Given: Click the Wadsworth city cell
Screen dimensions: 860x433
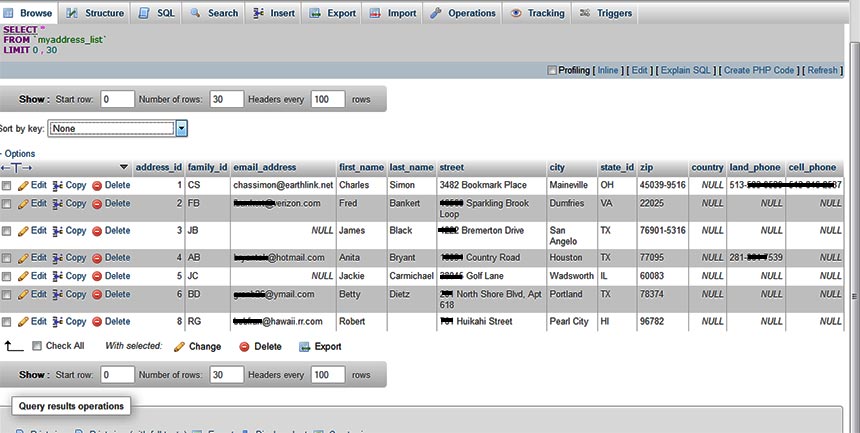Looking at the screenshot, I should point(572,276).
